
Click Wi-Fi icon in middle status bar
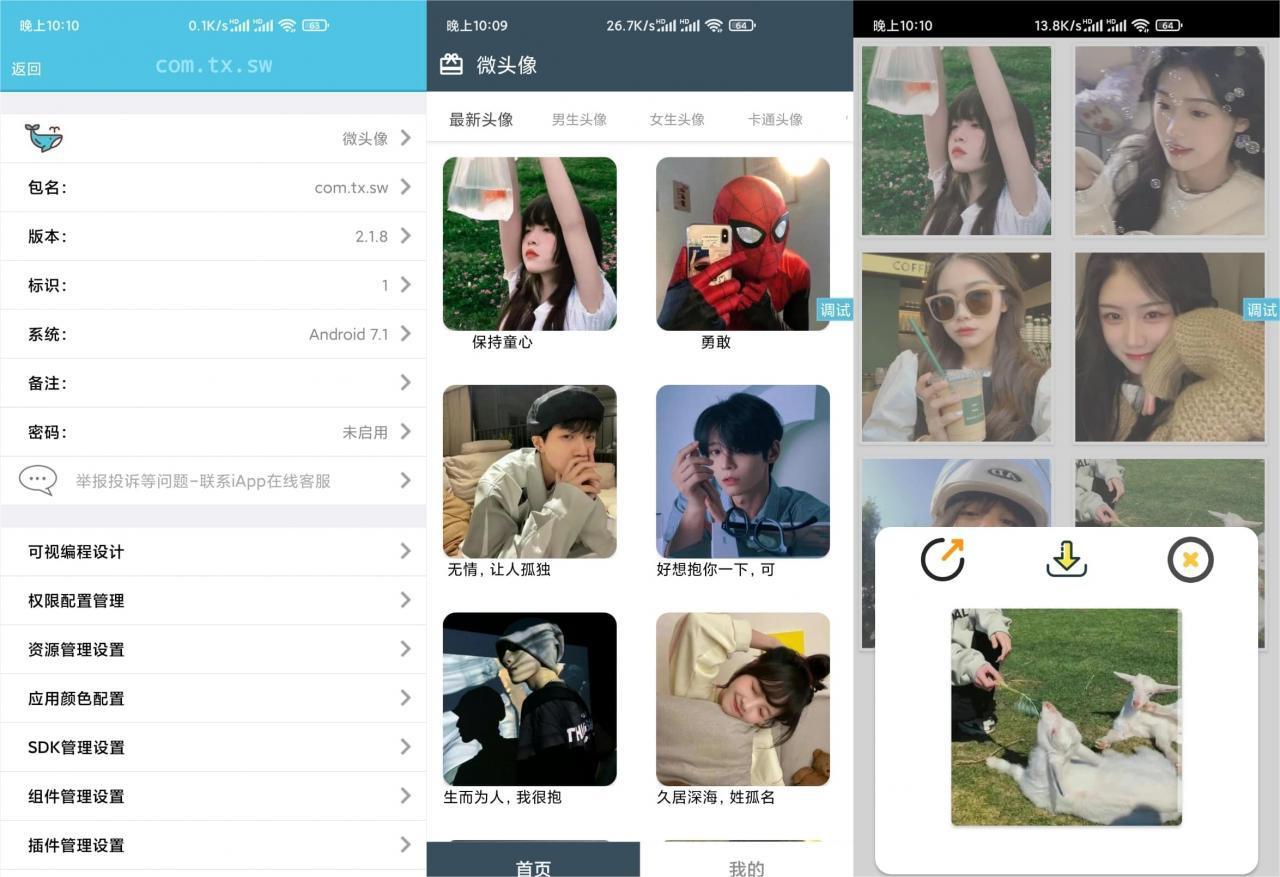click(x=714, y=25)
